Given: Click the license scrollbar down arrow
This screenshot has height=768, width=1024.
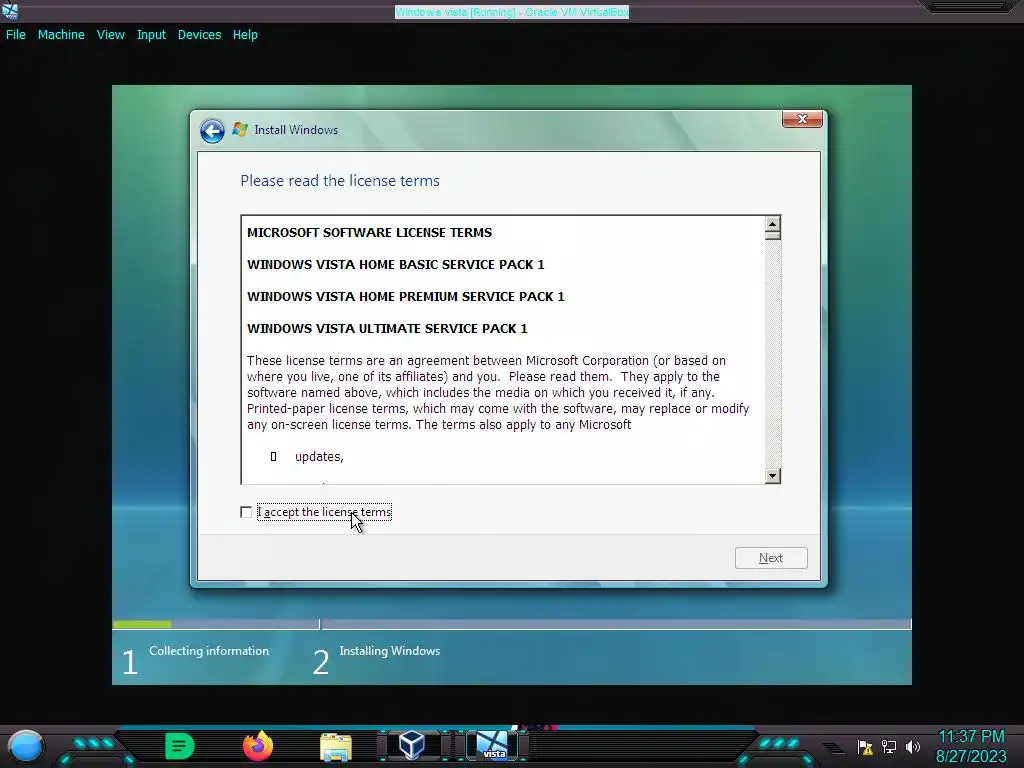Looking at the screenshot, I should pyautogui.click(x=773, y=476).
